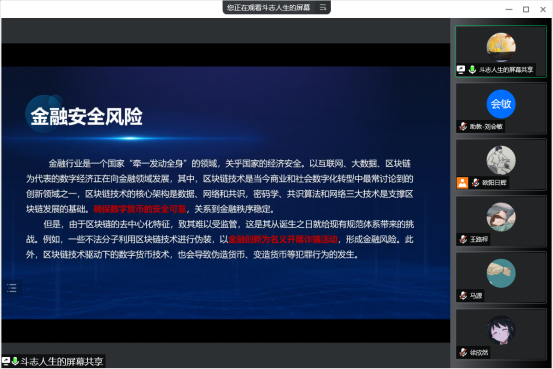Click the green microphone icon of 斗志人生

(x=472, y=69)
